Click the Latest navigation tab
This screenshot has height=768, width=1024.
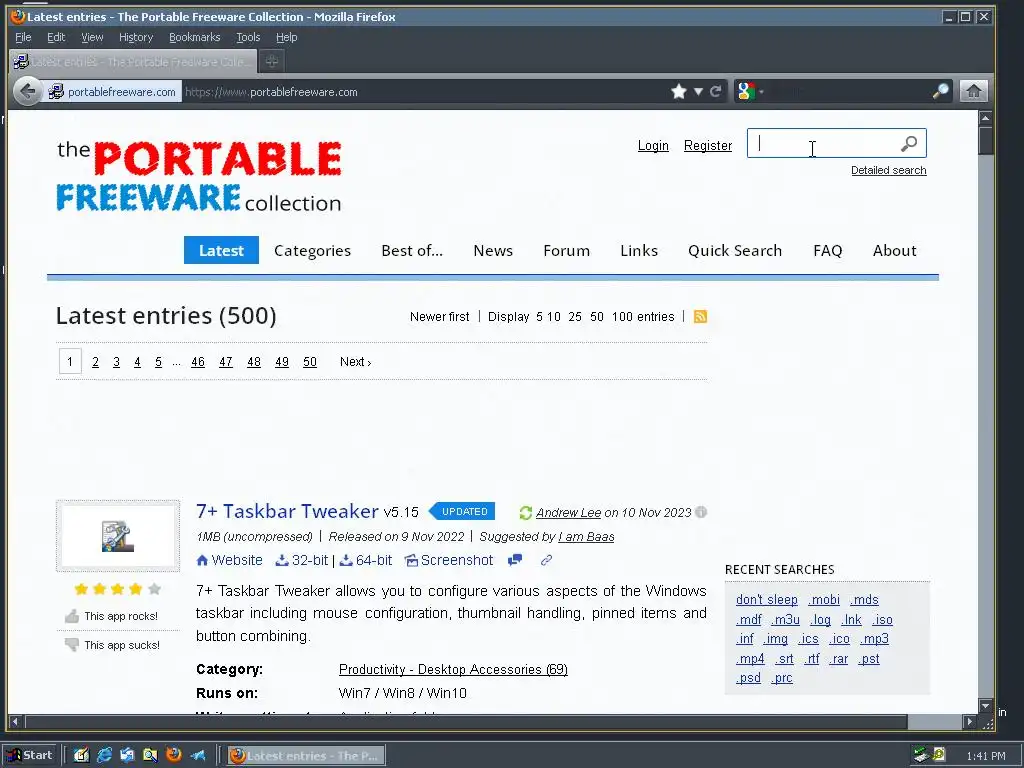pyautogui.click(x=221, y=250)
